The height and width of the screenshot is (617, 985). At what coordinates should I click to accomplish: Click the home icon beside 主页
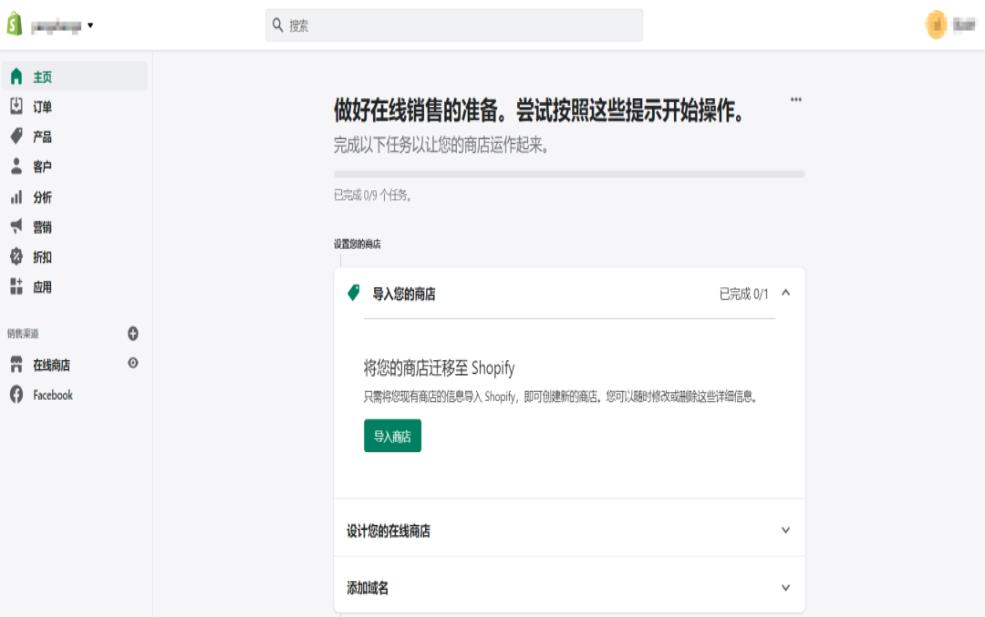coord(16,77)
